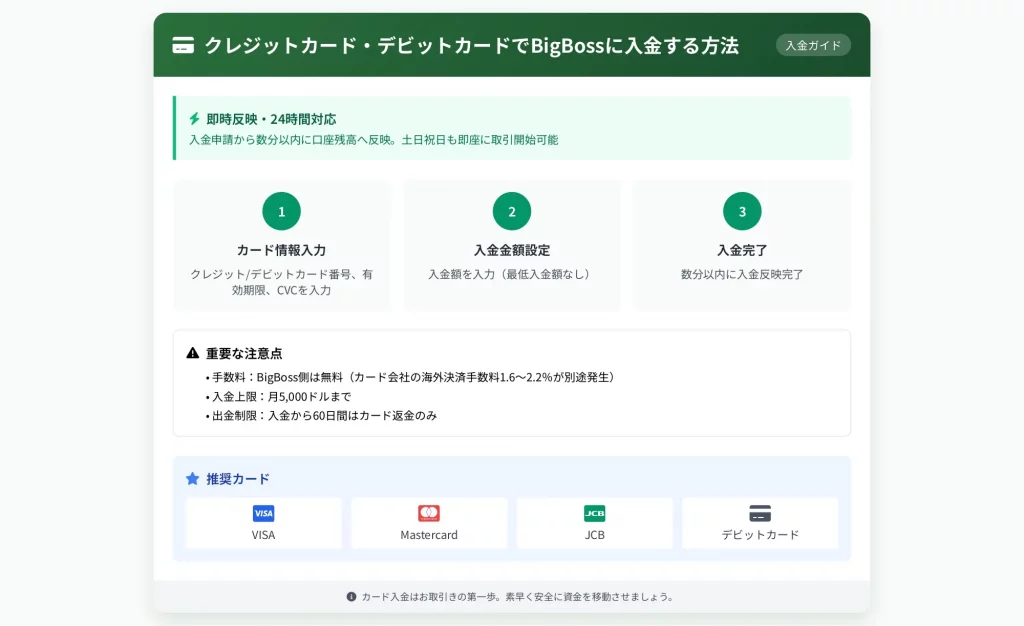The image size is (1024, 626).
Task: Click the カード情報入力 step title
Action: [281, 250]
